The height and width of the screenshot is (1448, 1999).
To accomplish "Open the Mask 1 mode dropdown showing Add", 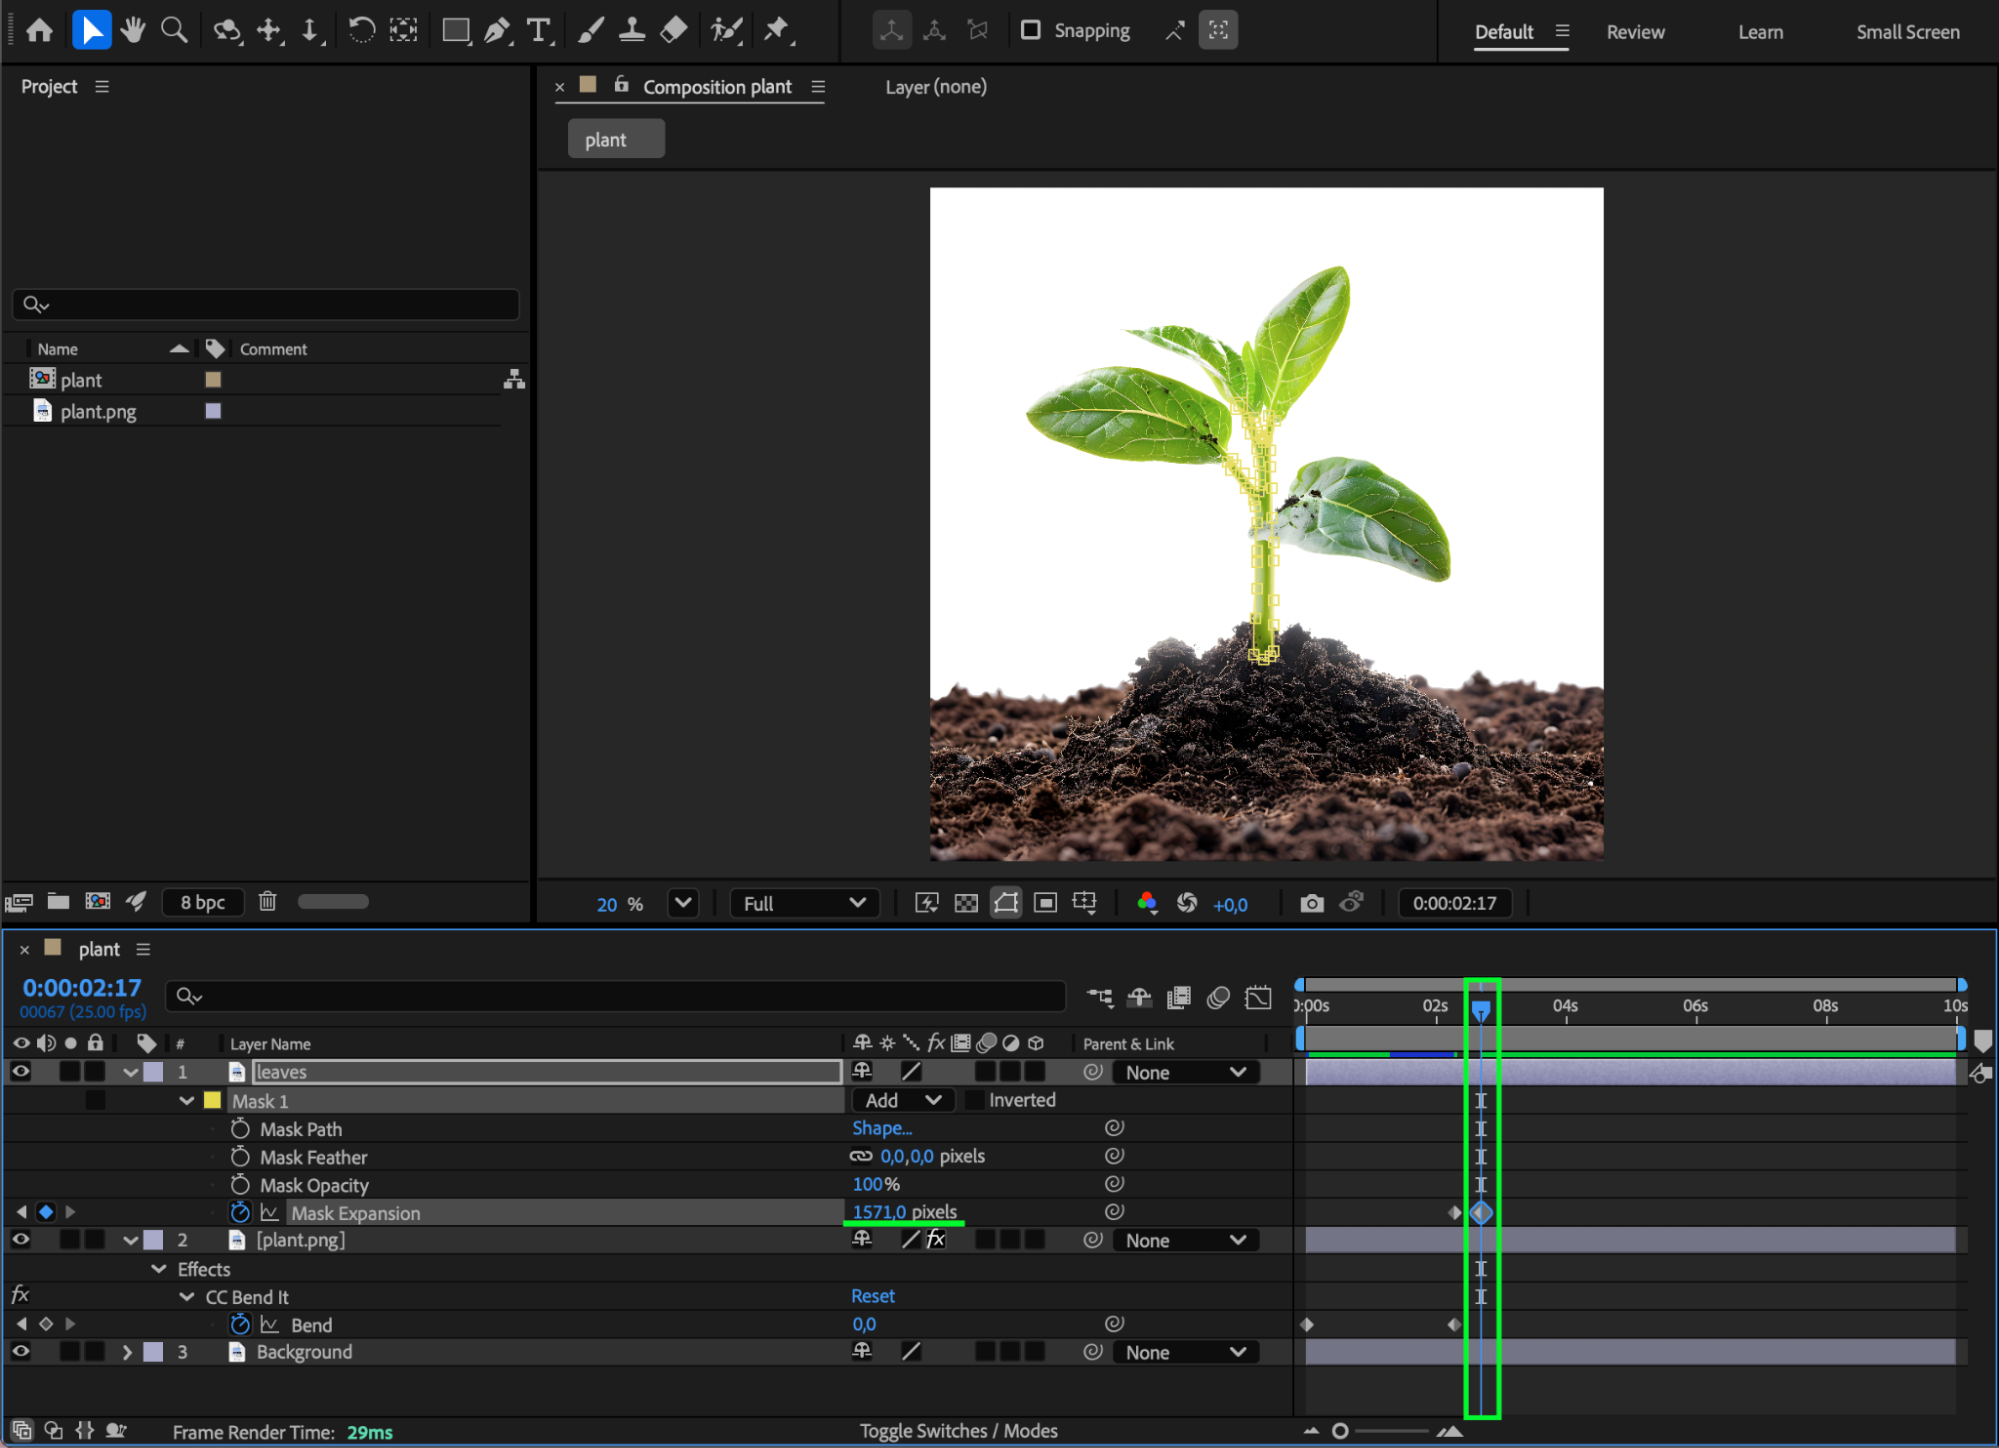I will tap(902, 1100).
